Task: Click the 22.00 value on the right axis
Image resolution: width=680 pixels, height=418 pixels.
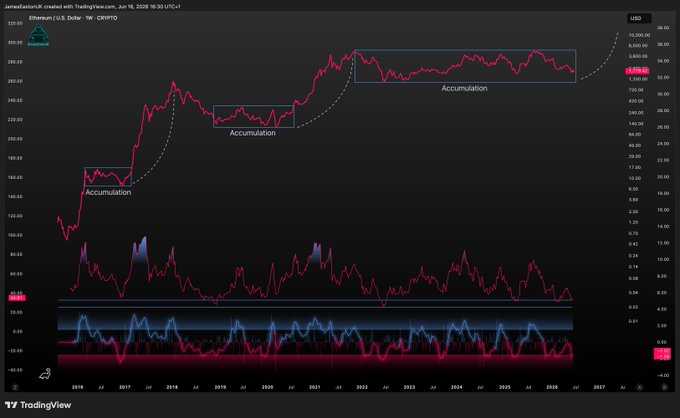Action: [x=663, y=160]
